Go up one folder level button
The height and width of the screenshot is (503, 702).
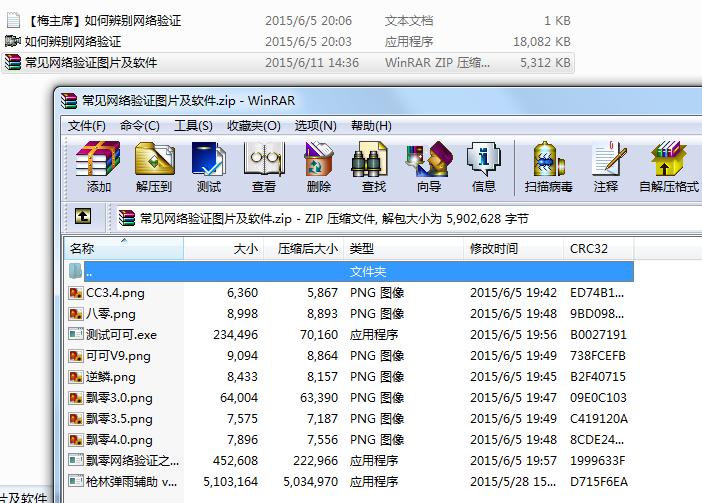(x=83, y=216)
